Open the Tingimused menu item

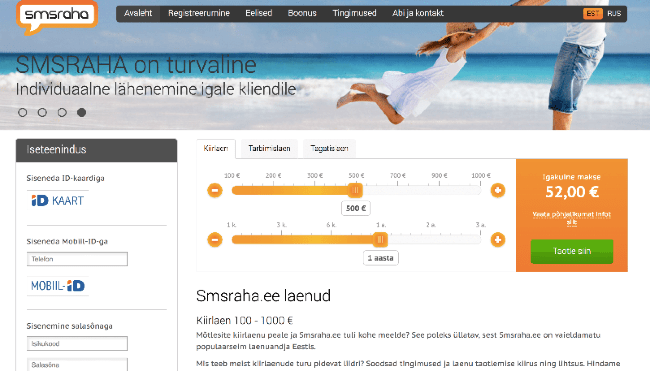[354, 13]
